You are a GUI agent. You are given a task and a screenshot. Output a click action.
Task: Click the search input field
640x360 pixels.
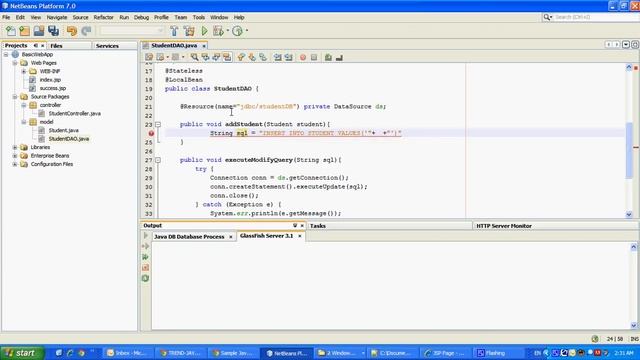(596, 17)
